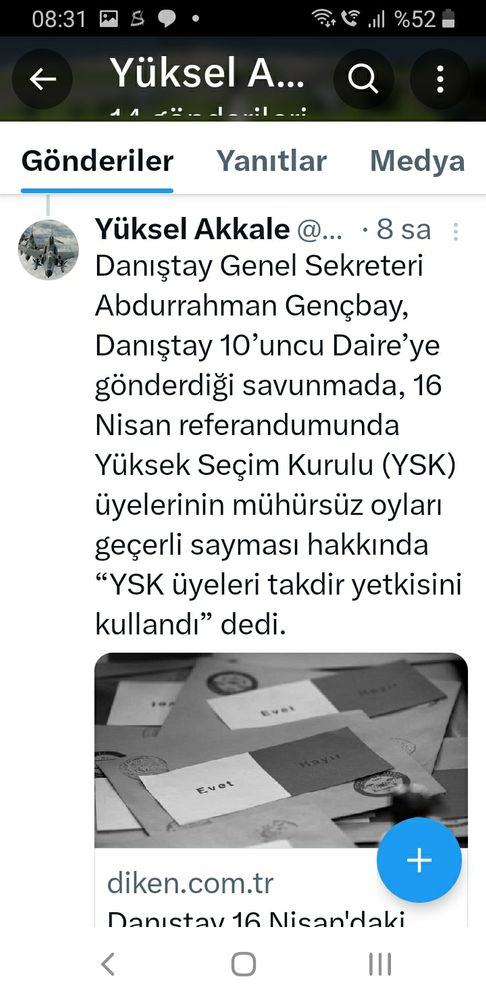Open Android recent apps button
The width and height of the screenshot is (486, 1000).
point(379,964)
